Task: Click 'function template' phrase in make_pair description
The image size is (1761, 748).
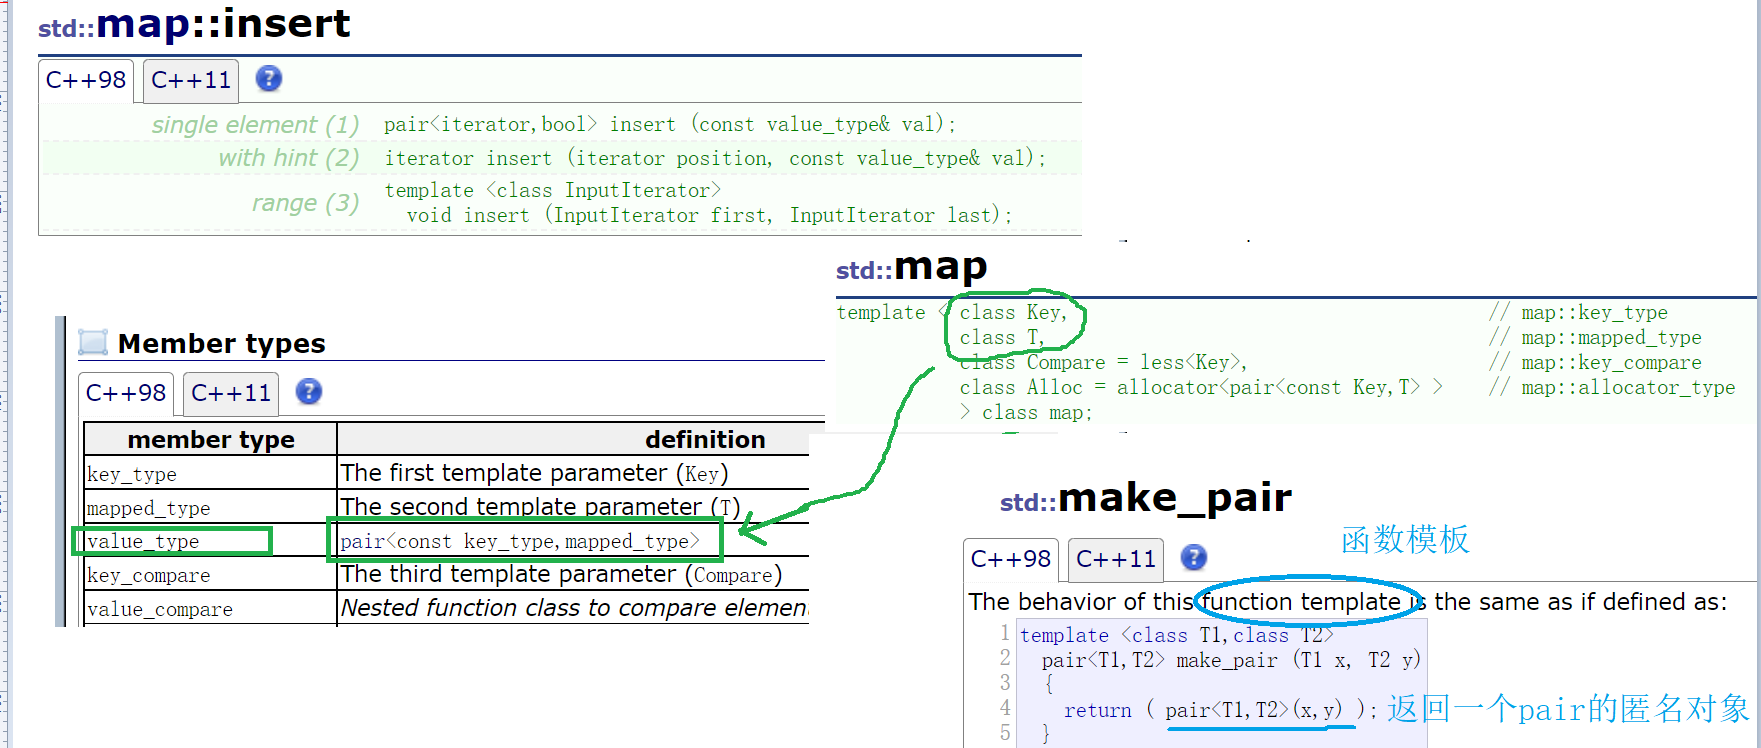Action: 1300,602
